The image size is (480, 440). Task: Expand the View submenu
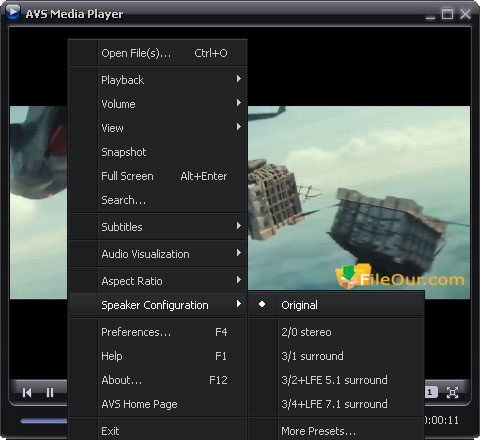[x=158, y=128]
